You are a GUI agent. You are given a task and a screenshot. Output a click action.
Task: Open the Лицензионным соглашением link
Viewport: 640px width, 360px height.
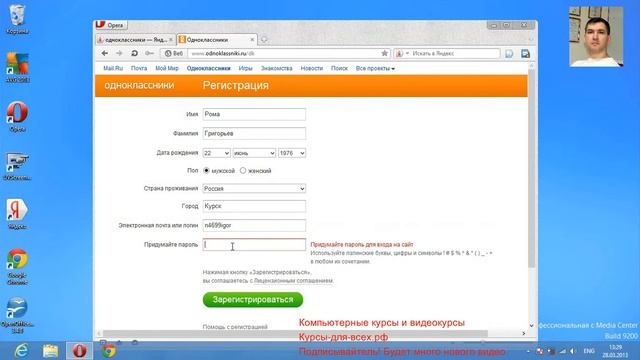pyautogui.click(x=293, y=281)
